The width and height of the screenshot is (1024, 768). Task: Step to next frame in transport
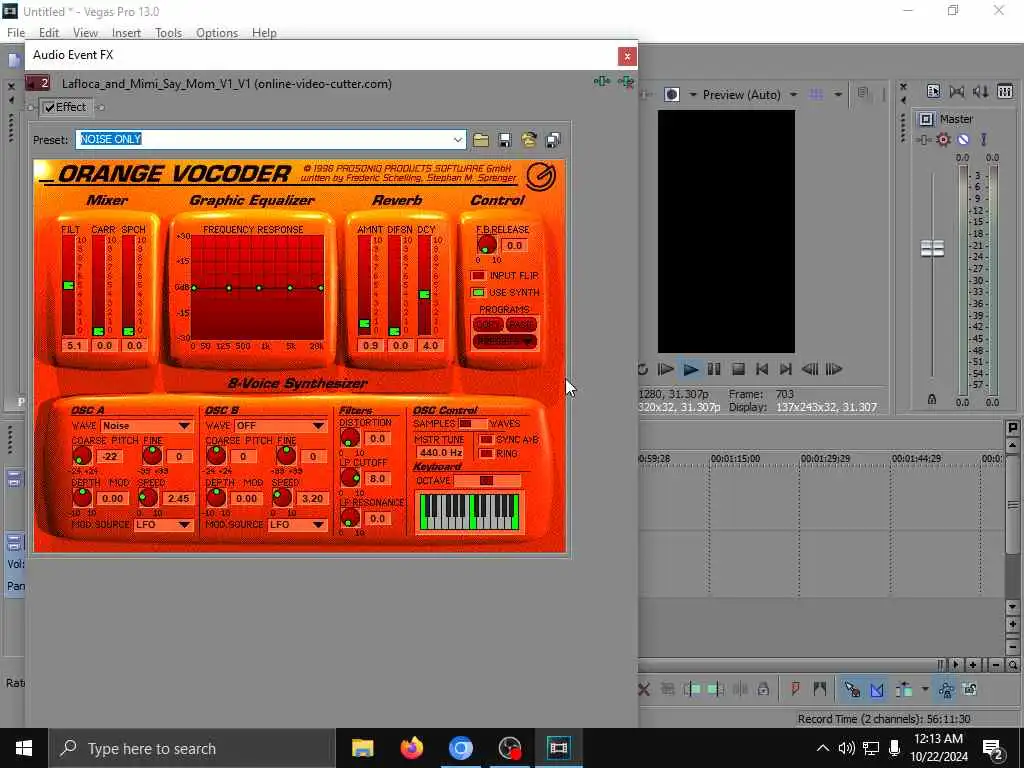tap(834, 370)
